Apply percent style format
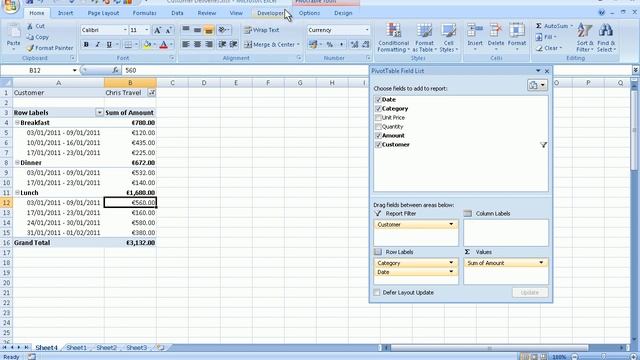The height and width of the screenshot is (360, 640). click(329, 44)
